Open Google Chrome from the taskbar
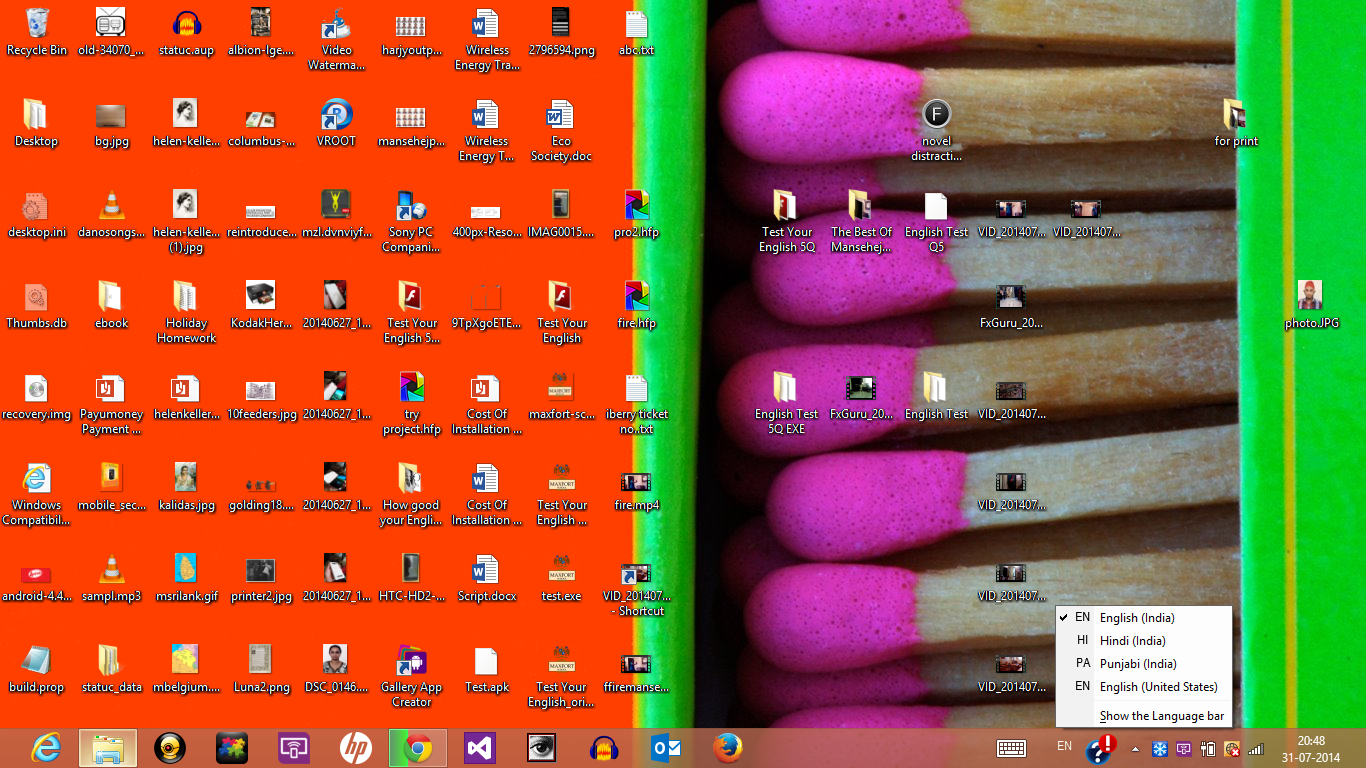 click(418, 748)
